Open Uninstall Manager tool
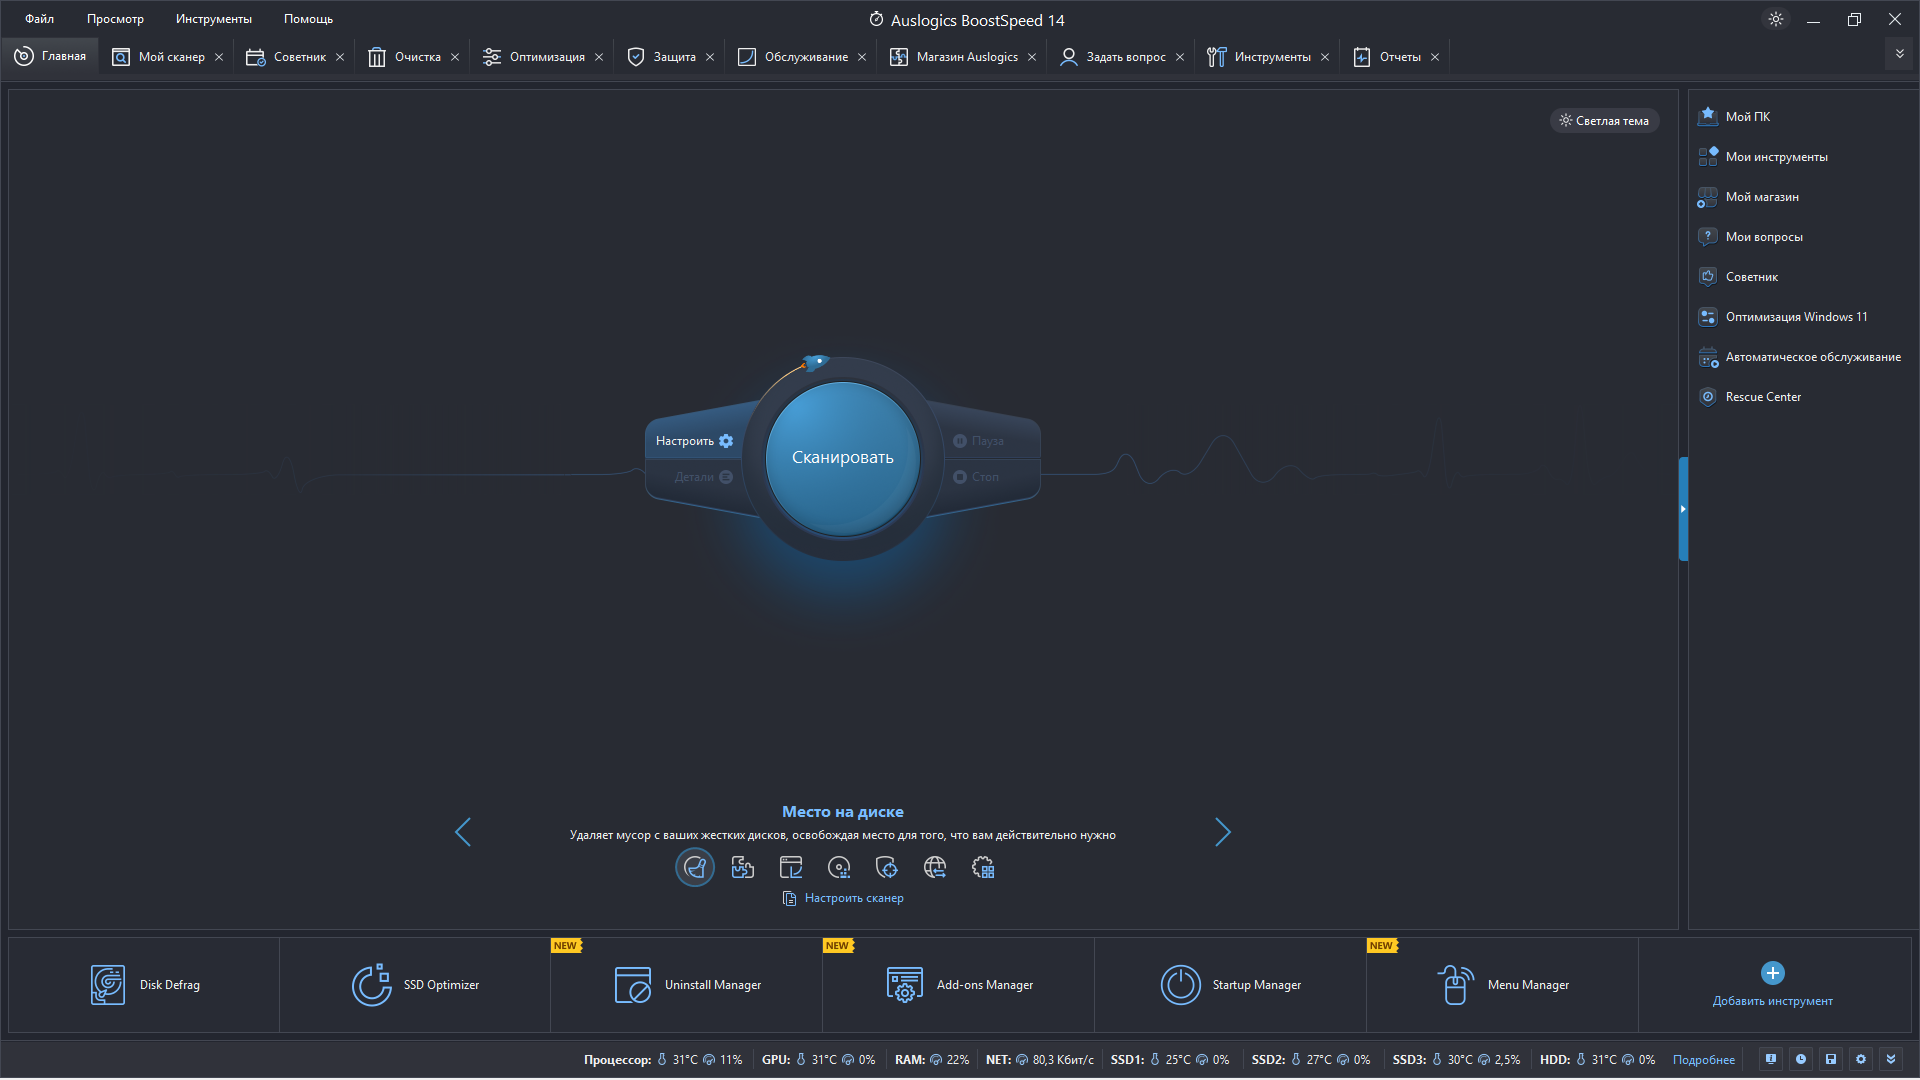 [687, 985]
